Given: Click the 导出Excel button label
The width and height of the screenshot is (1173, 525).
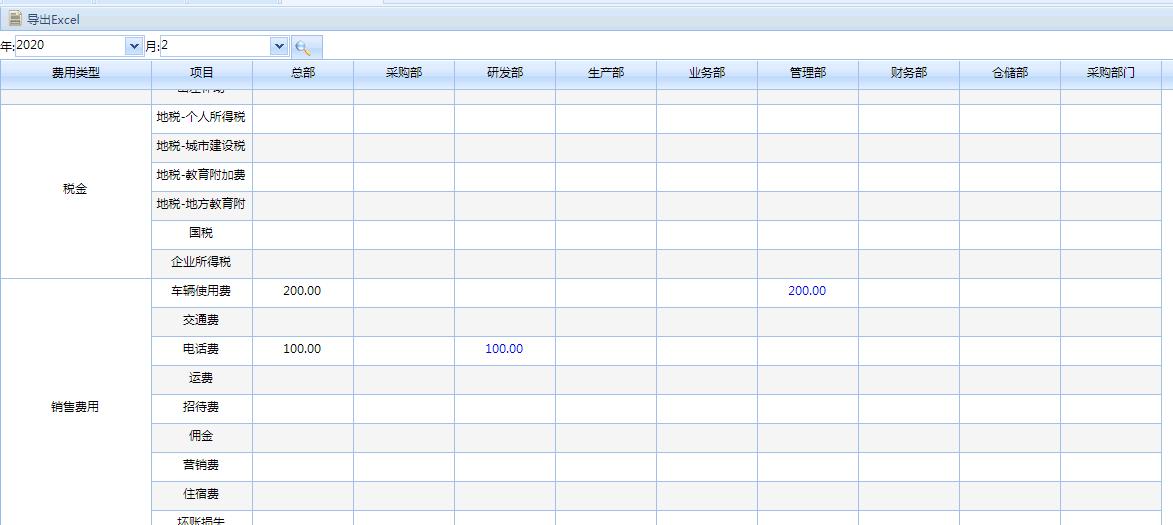Looking at the screenshot, I should coord(52,19).
